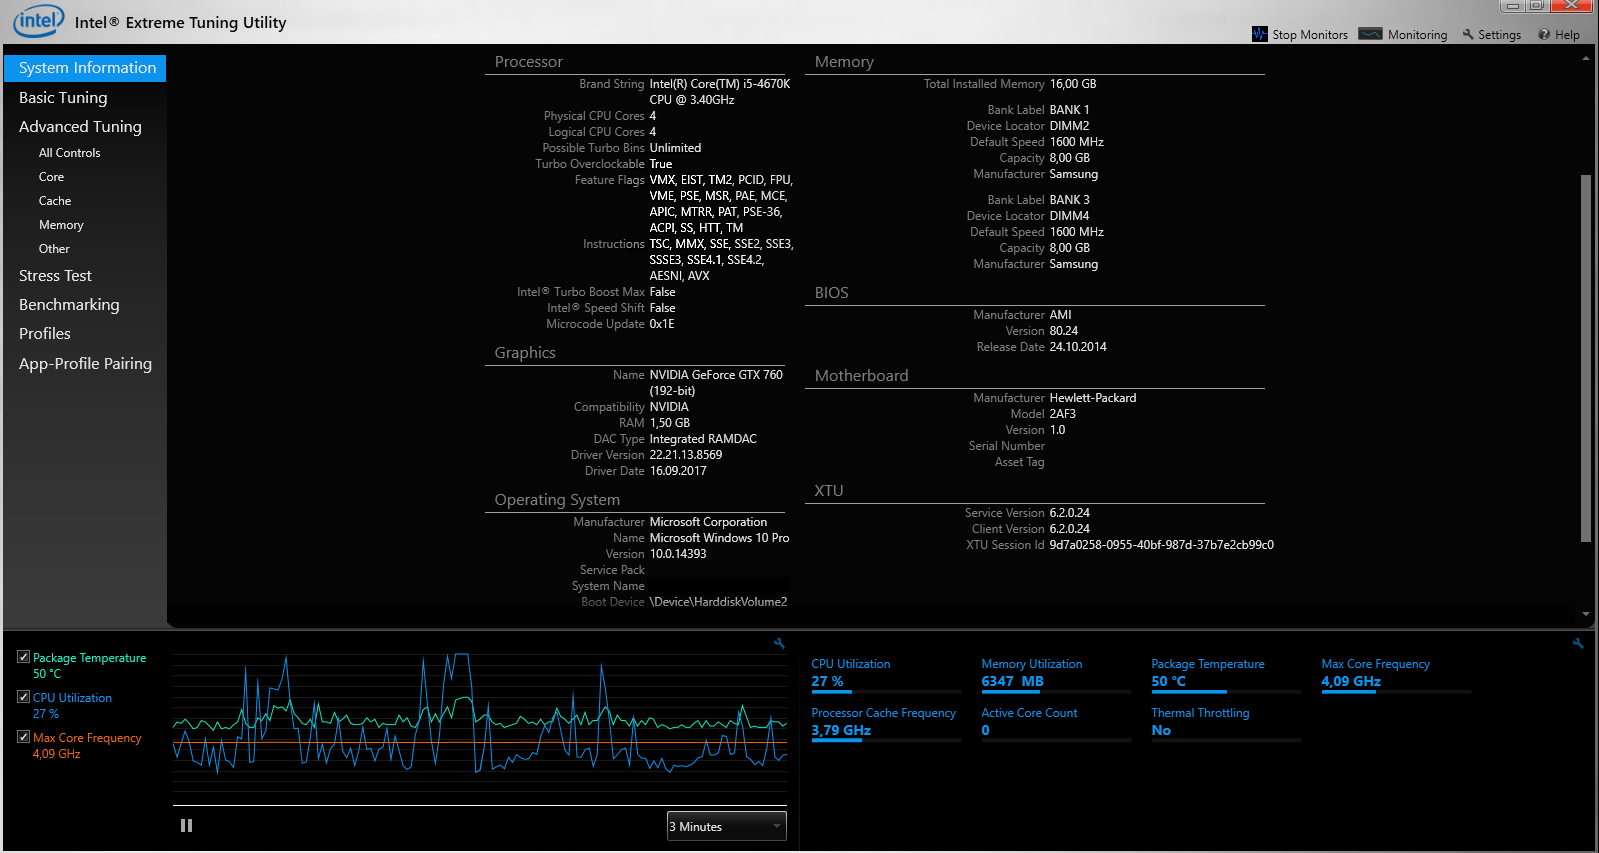Viewport: 1599px width, 853px height.
Task: Click Microcode Update value 0x1E
Action: [x=661, y=324]
